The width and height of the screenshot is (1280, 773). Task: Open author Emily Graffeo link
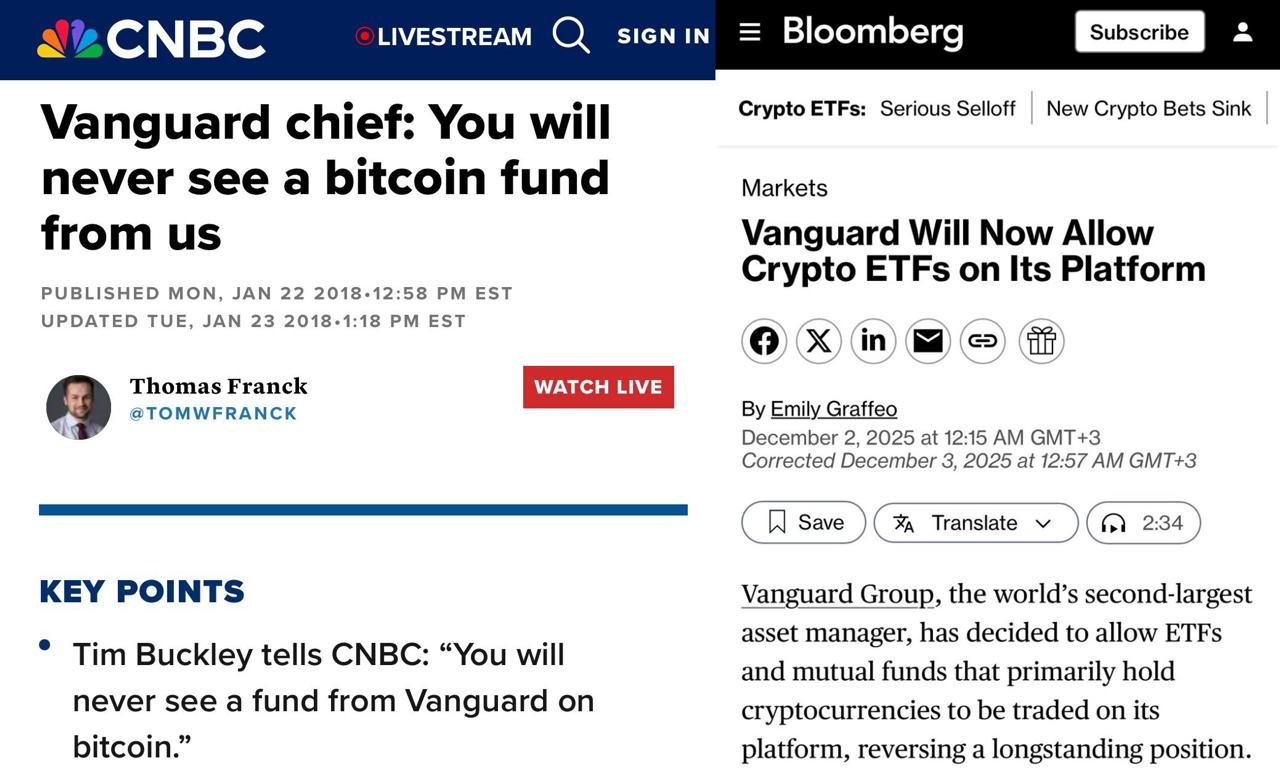pyautogui.click(x=833, y=409)
